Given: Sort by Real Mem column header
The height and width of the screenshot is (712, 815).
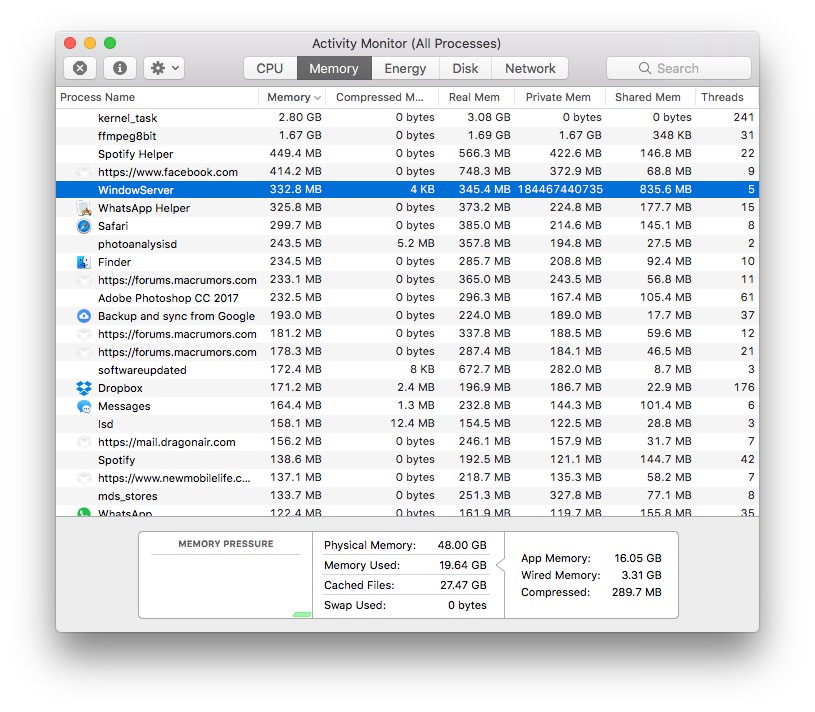Looking at the screenshot, I should coord(476,97).
